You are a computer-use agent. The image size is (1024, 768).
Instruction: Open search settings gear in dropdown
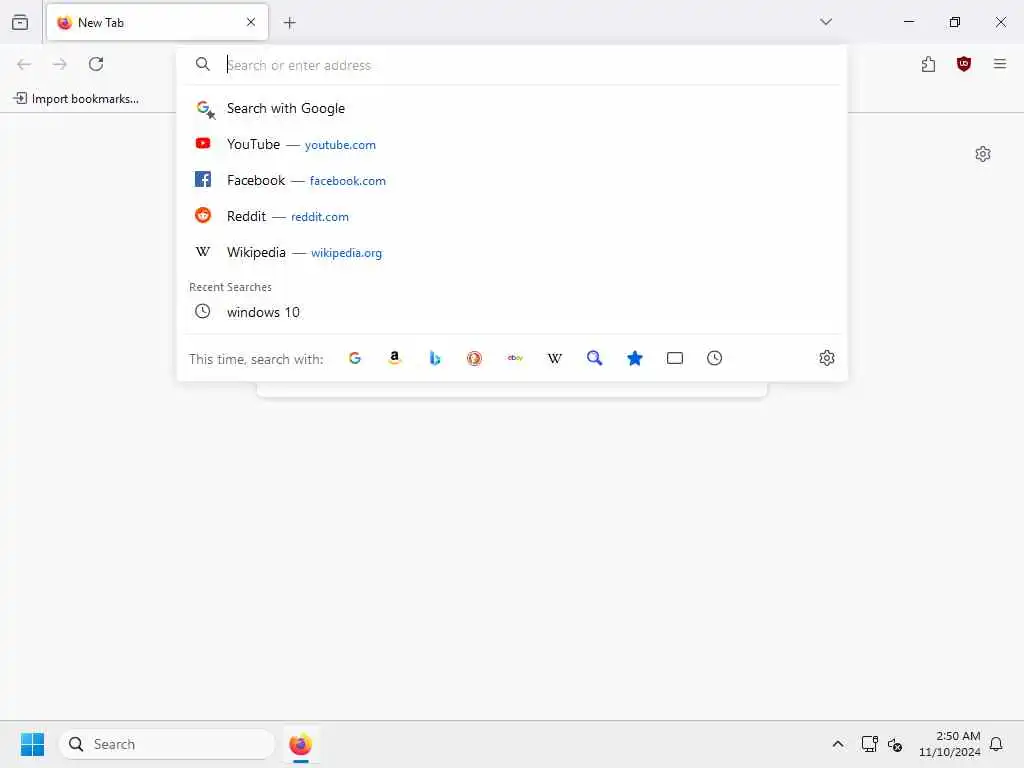pyautogui.click(x=827, y=358)
